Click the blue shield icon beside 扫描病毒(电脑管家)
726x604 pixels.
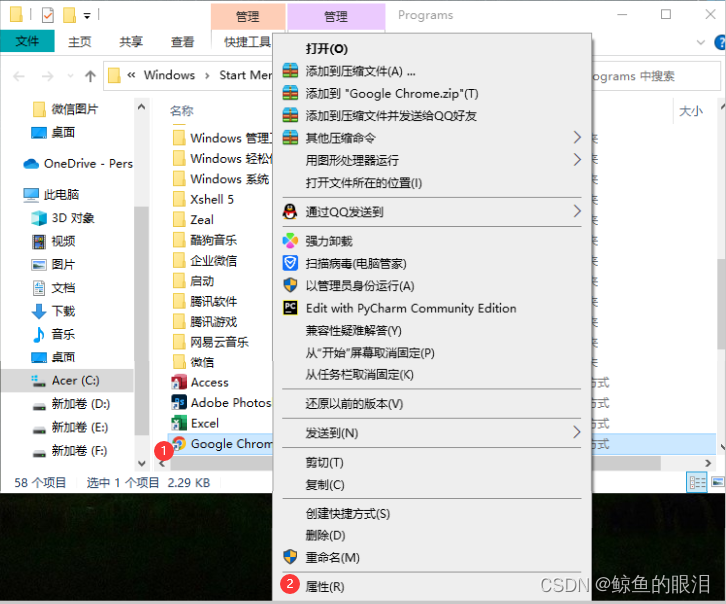click(290, 263)
